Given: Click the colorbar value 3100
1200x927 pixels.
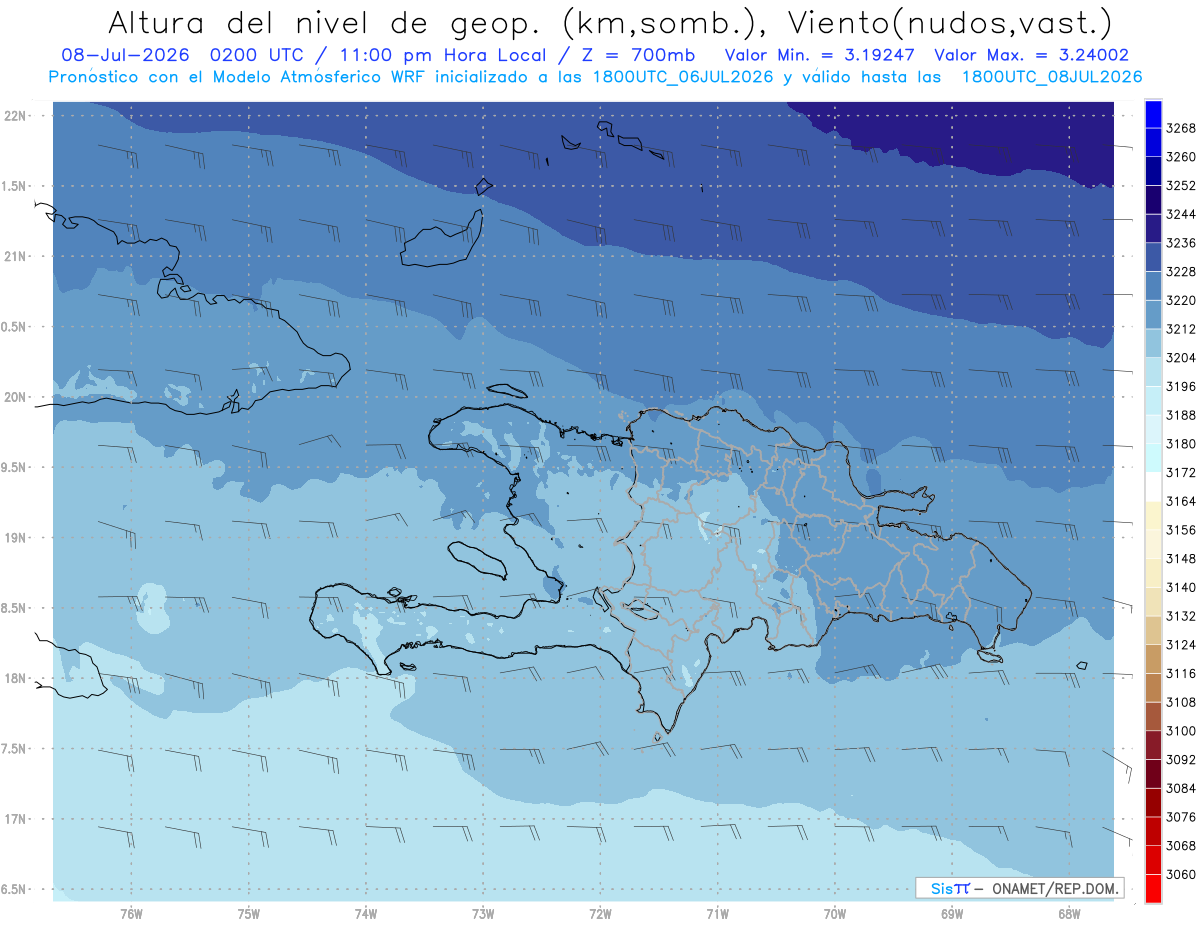Looking at the screenshot, I should 1180,731.
